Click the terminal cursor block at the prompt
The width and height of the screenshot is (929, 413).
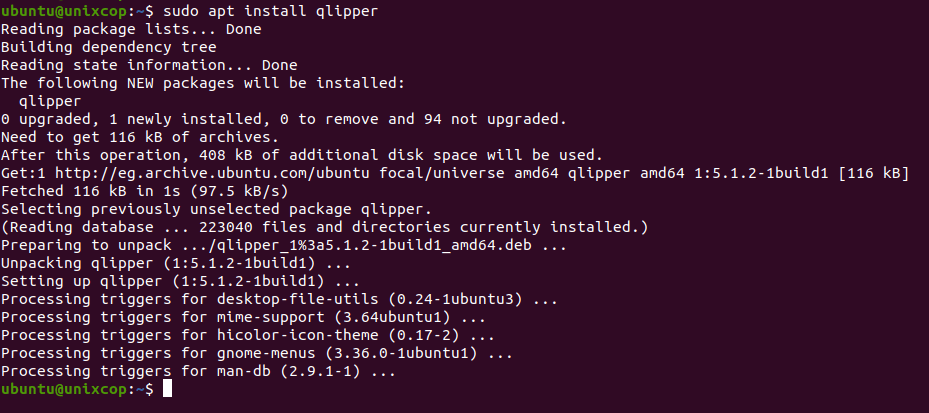click(167, 389)
